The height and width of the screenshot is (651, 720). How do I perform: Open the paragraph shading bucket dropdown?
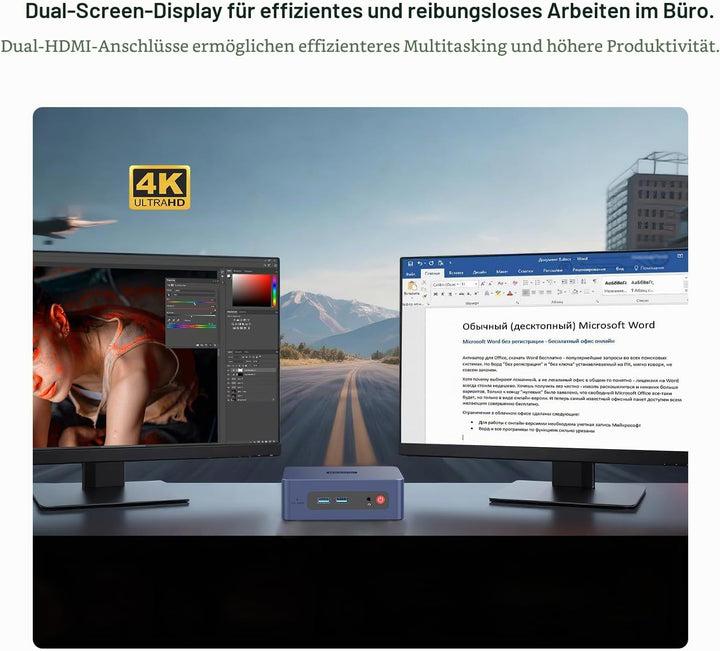click(x=575, y=292)
